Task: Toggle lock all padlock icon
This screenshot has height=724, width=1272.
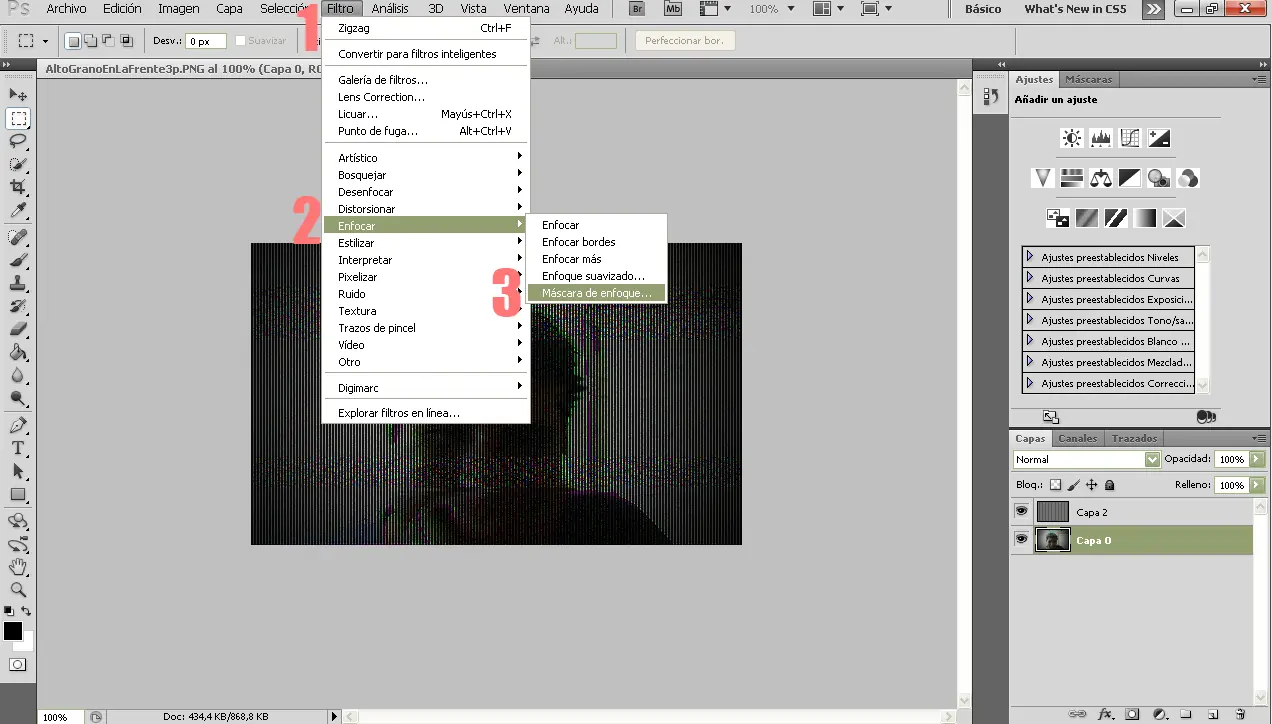Action: (x=1109, y=485)
